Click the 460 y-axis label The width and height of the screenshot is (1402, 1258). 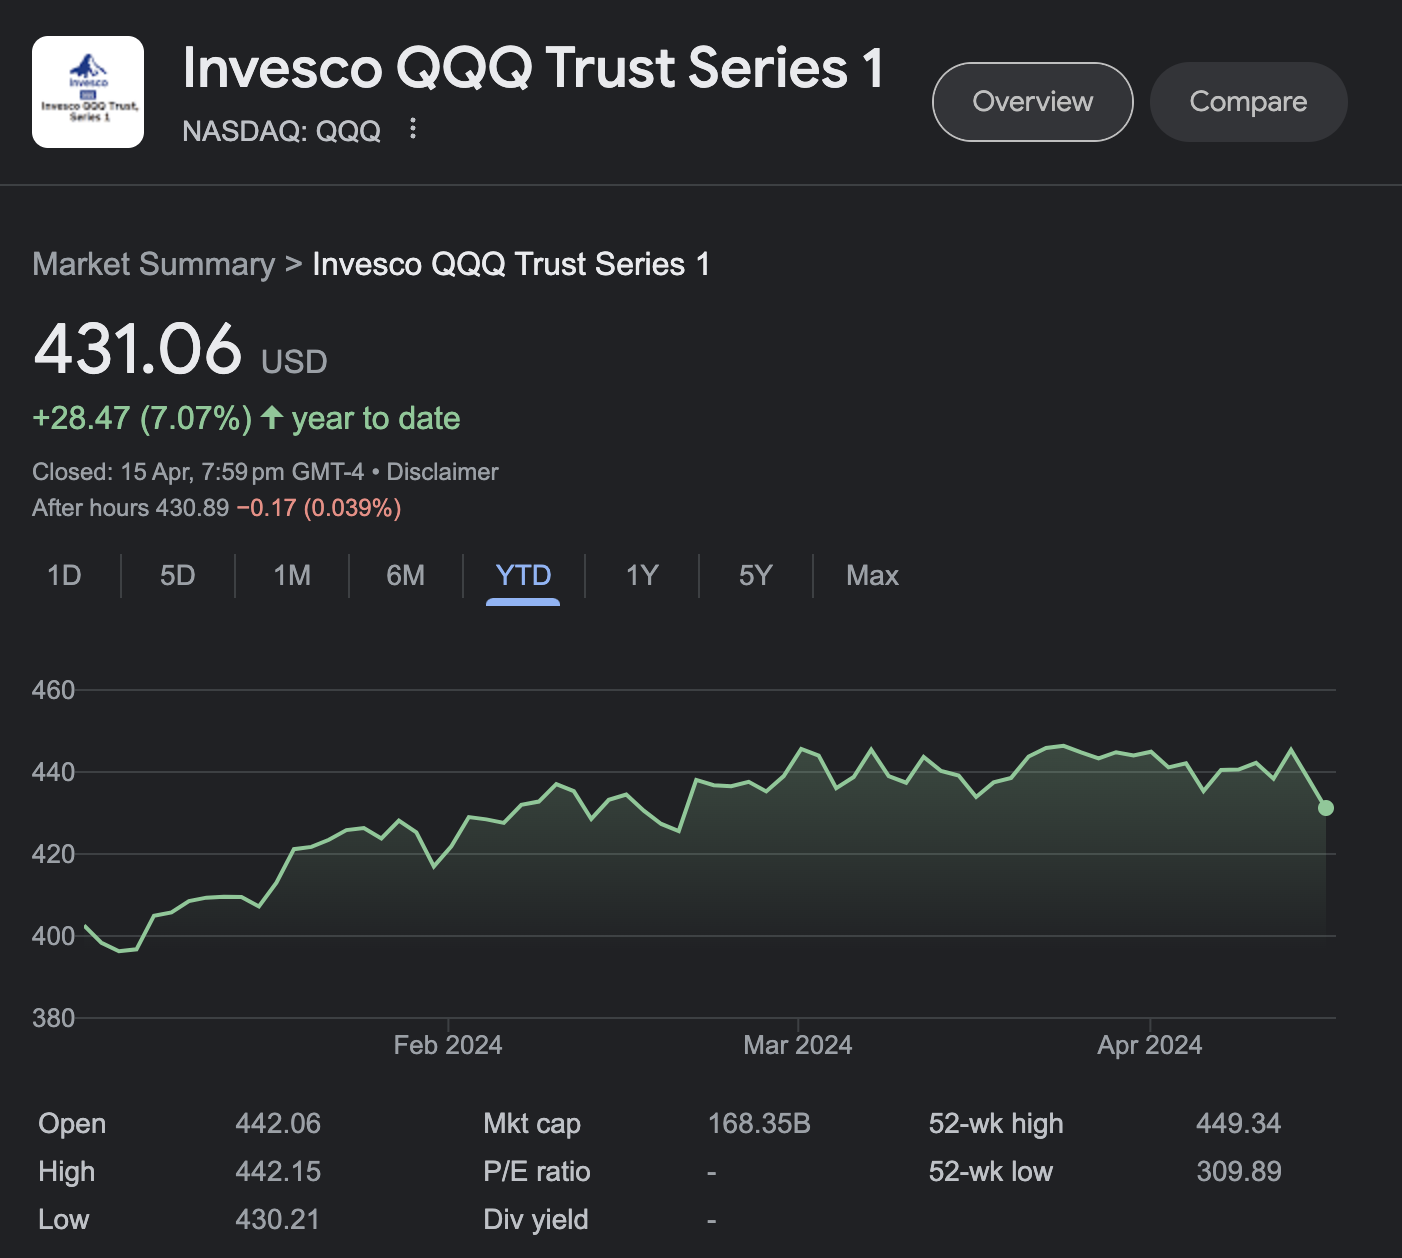pyautogui.click(x=53, y=690)
